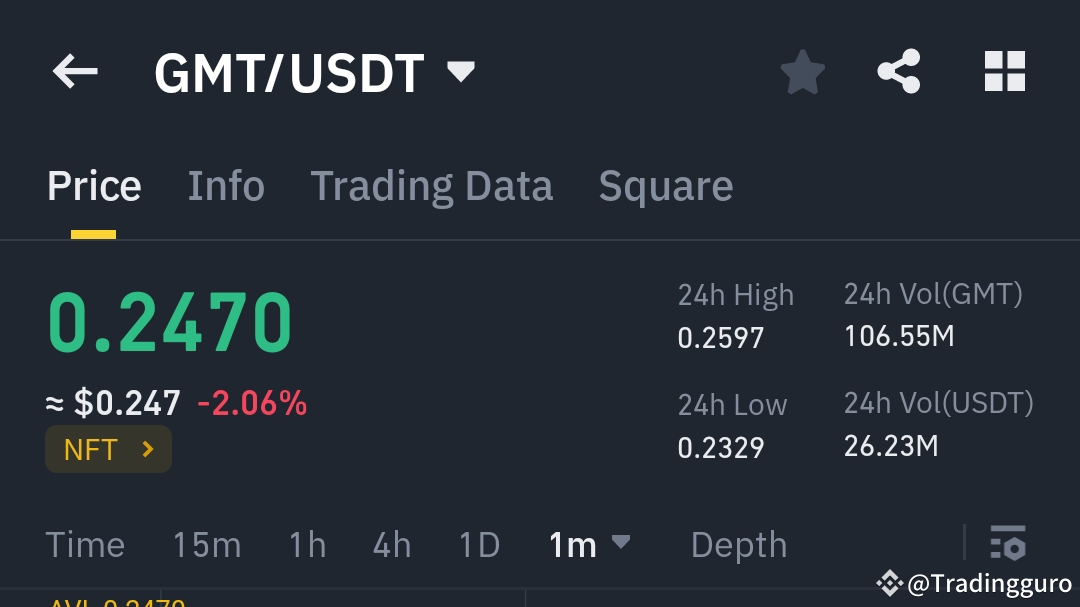Open the Depth view
Screen dimensions: 1080x607
[738, 545]
